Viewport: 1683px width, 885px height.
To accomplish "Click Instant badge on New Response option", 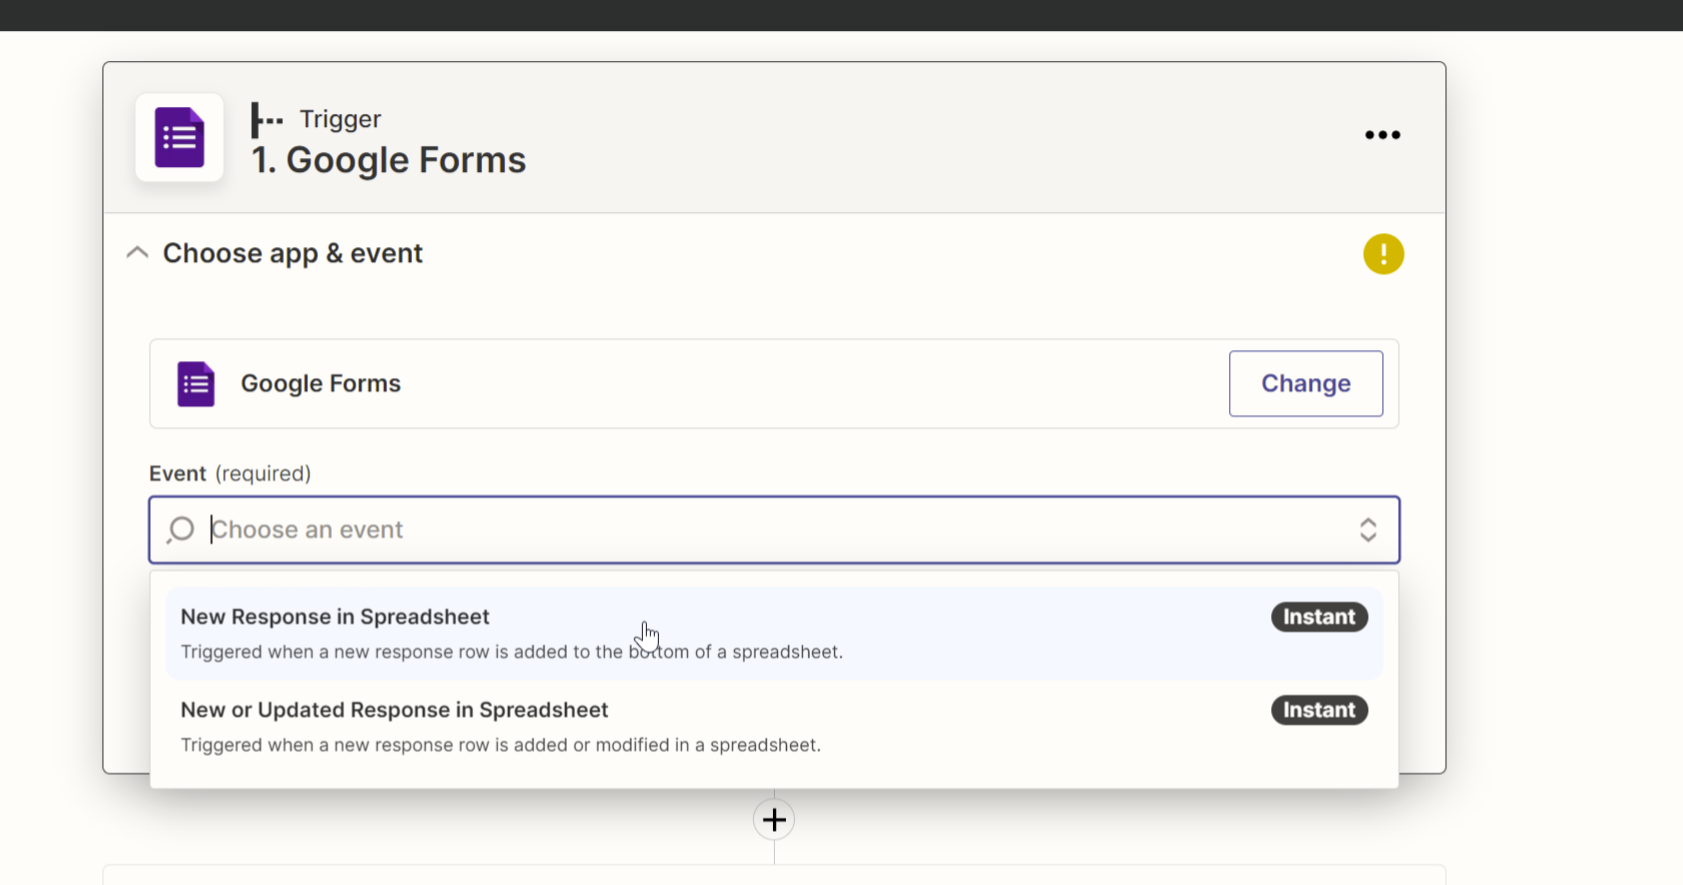I will tap(1319, 617).
